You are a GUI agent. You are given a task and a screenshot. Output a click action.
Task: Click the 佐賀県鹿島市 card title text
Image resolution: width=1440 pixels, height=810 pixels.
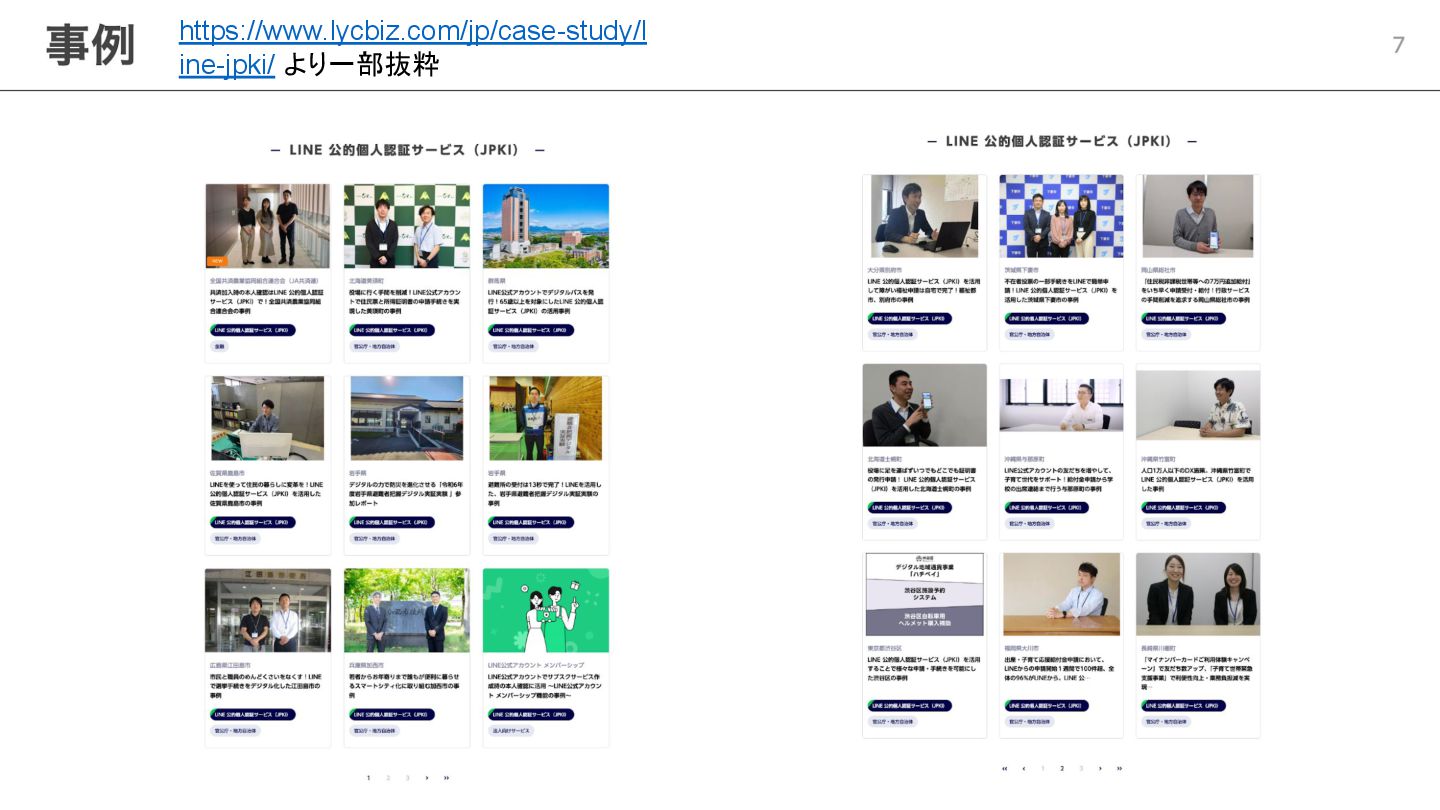tap(267, 492)
